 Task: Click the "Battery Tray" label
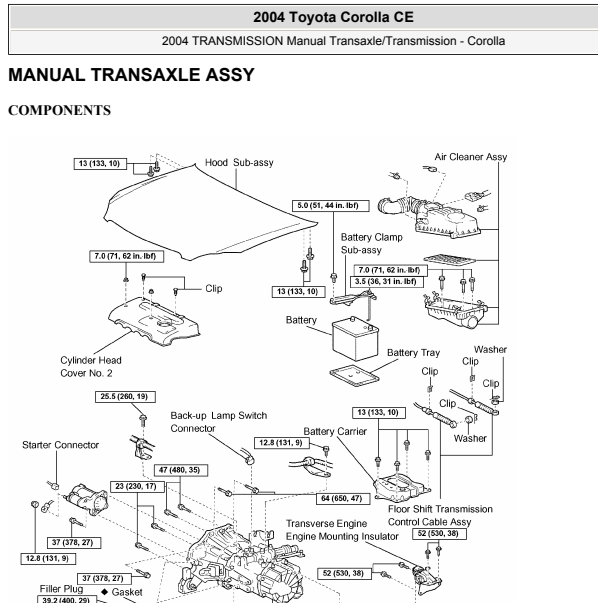(x=413, y=353)
